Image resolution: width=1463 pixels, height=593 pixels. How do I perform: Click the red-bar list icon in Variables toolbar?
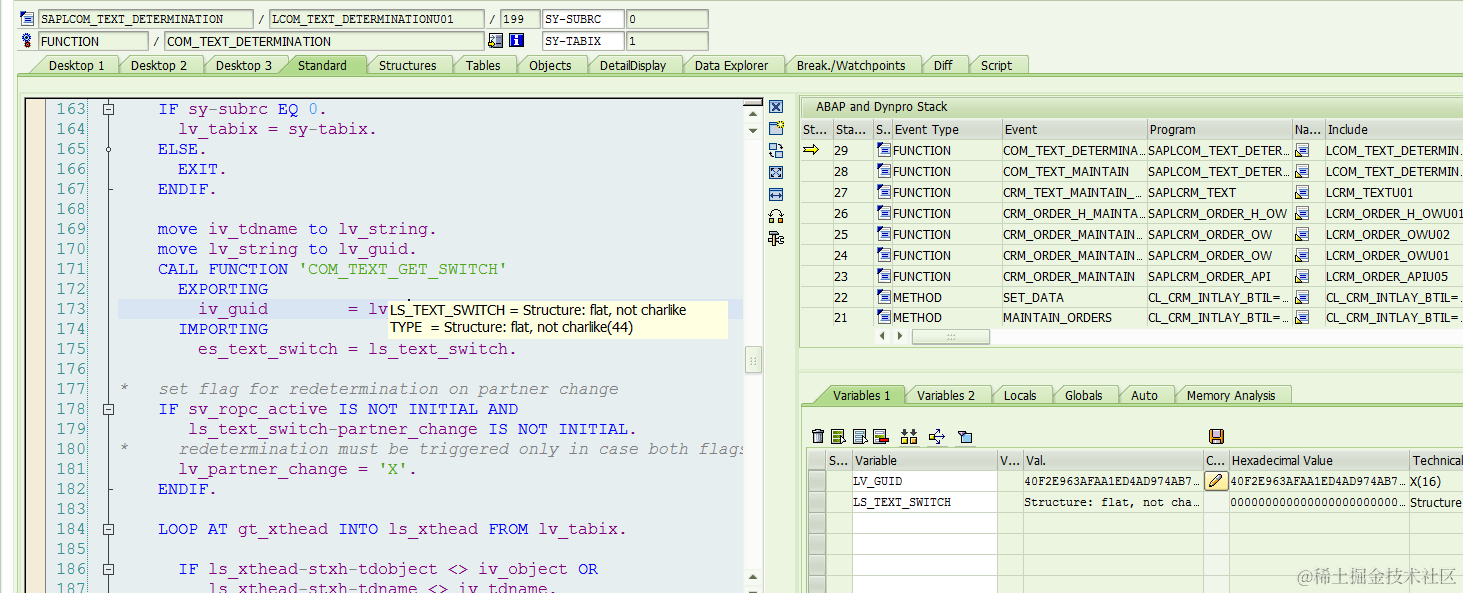[x=880, y=436]
